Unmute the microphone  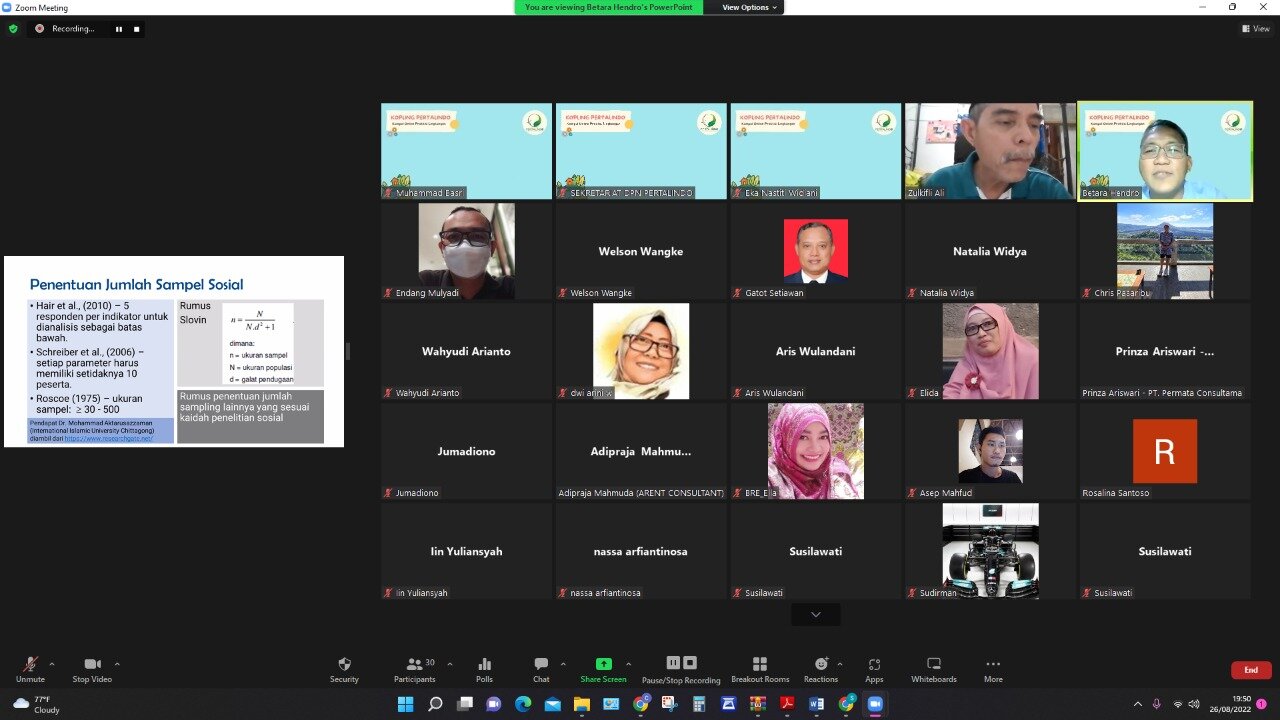click(x=30, y=669)
